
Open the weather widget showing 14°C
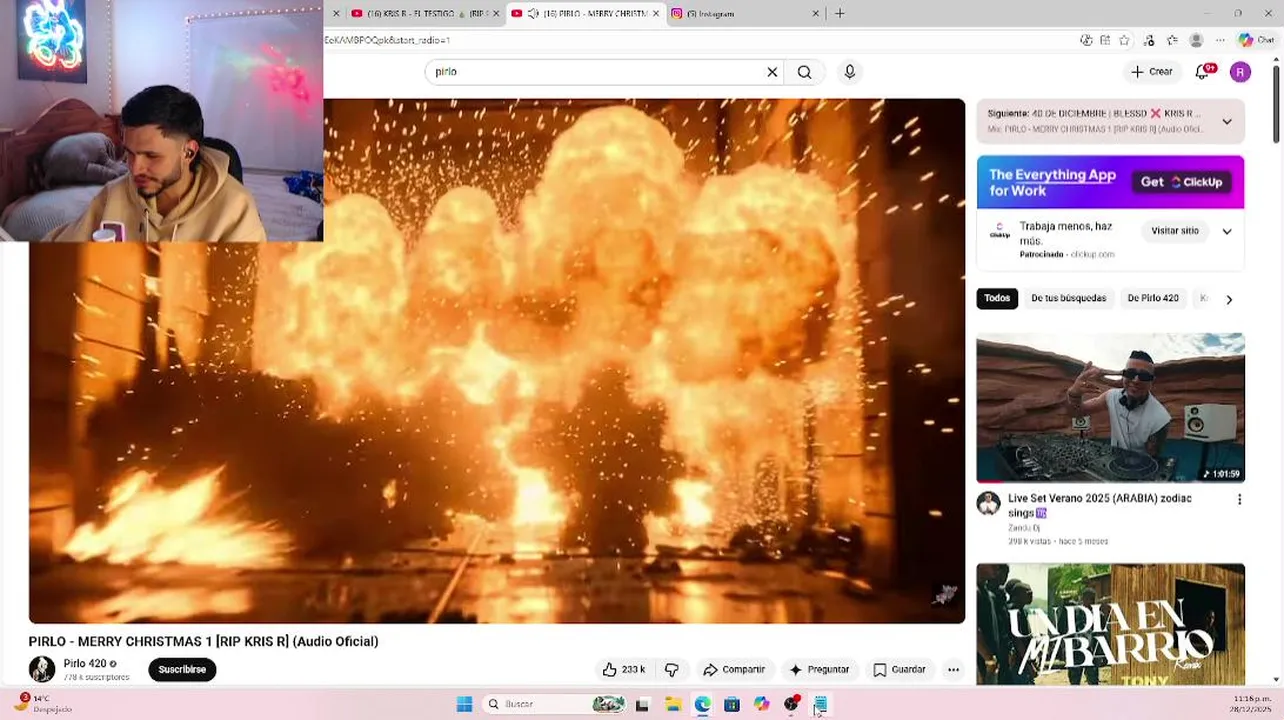(42, 703)
